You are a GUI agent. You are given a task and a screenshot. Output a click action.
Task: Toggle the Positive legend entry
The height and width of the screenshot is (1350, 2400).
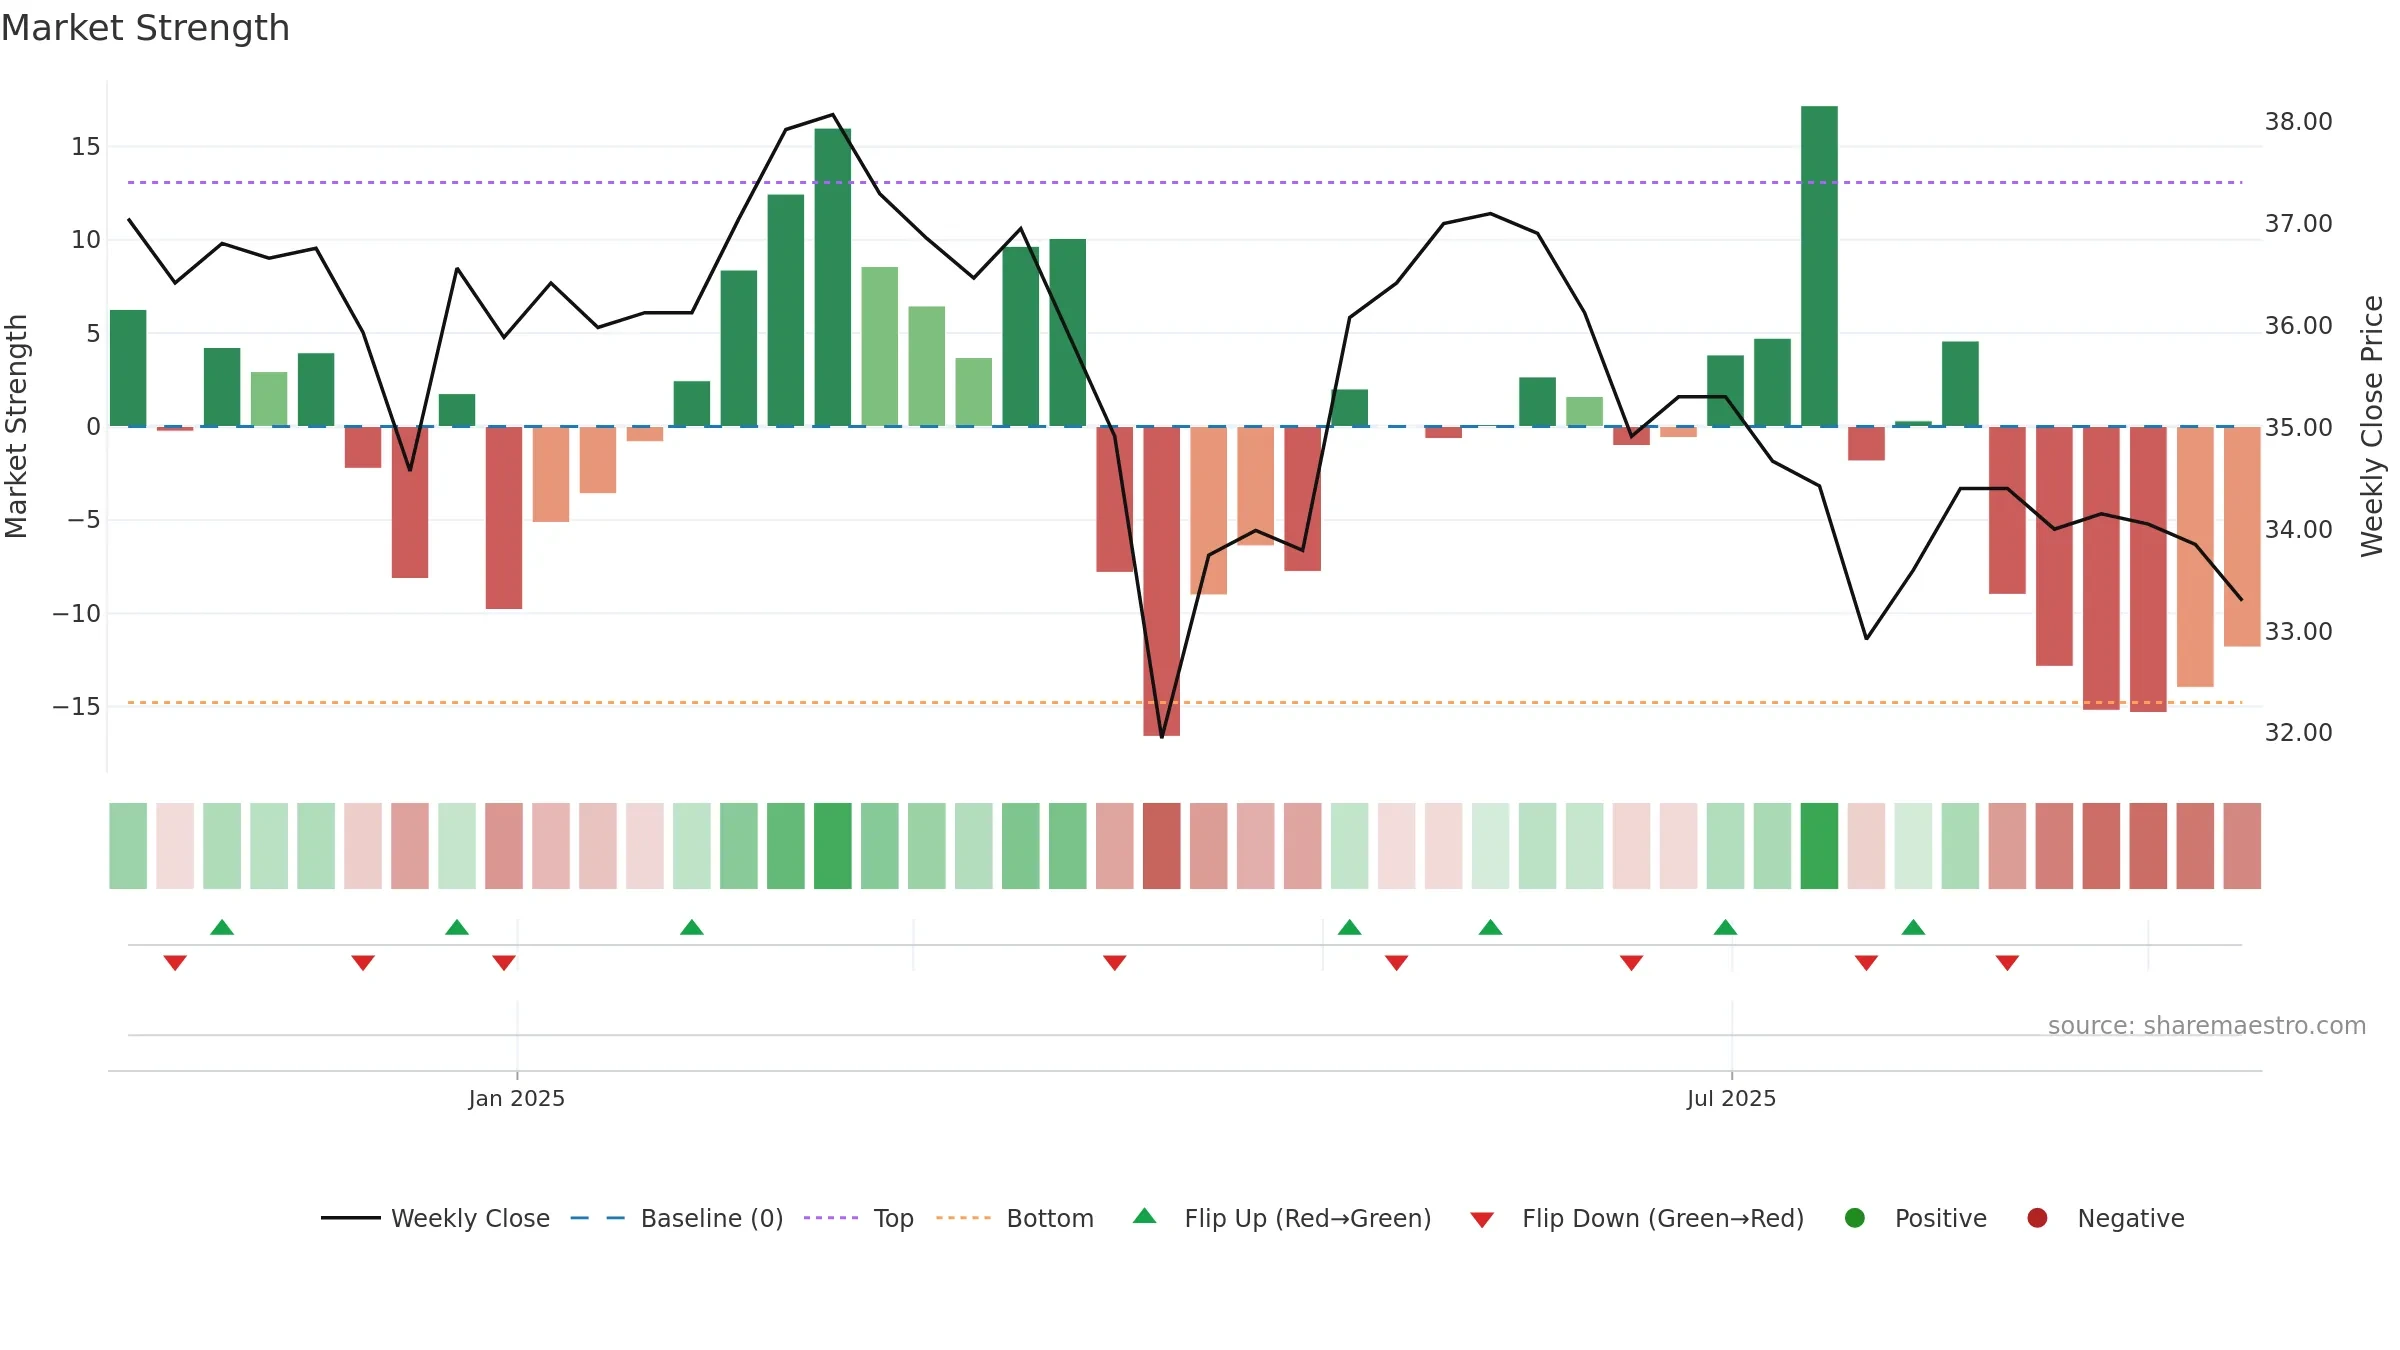[1915, 1218]
